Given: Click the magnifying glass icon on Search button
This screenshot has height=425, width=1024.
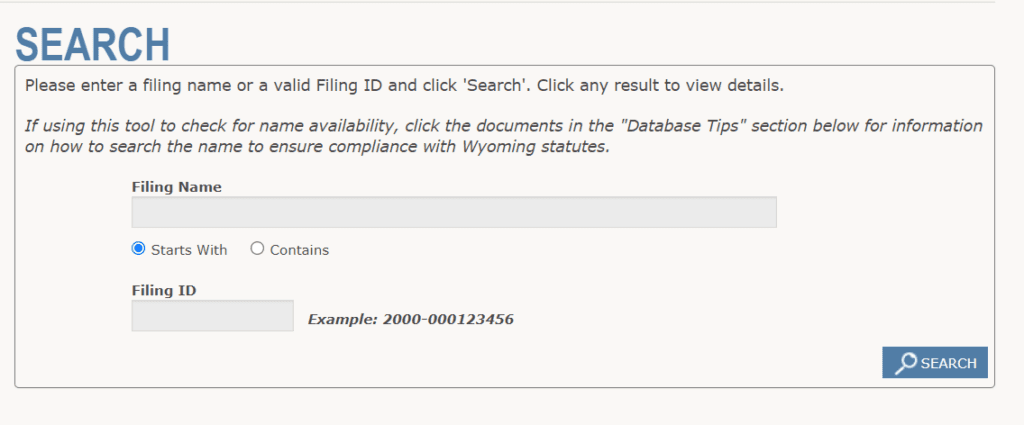Looking at the screenshot, I should tap(906, 363).
